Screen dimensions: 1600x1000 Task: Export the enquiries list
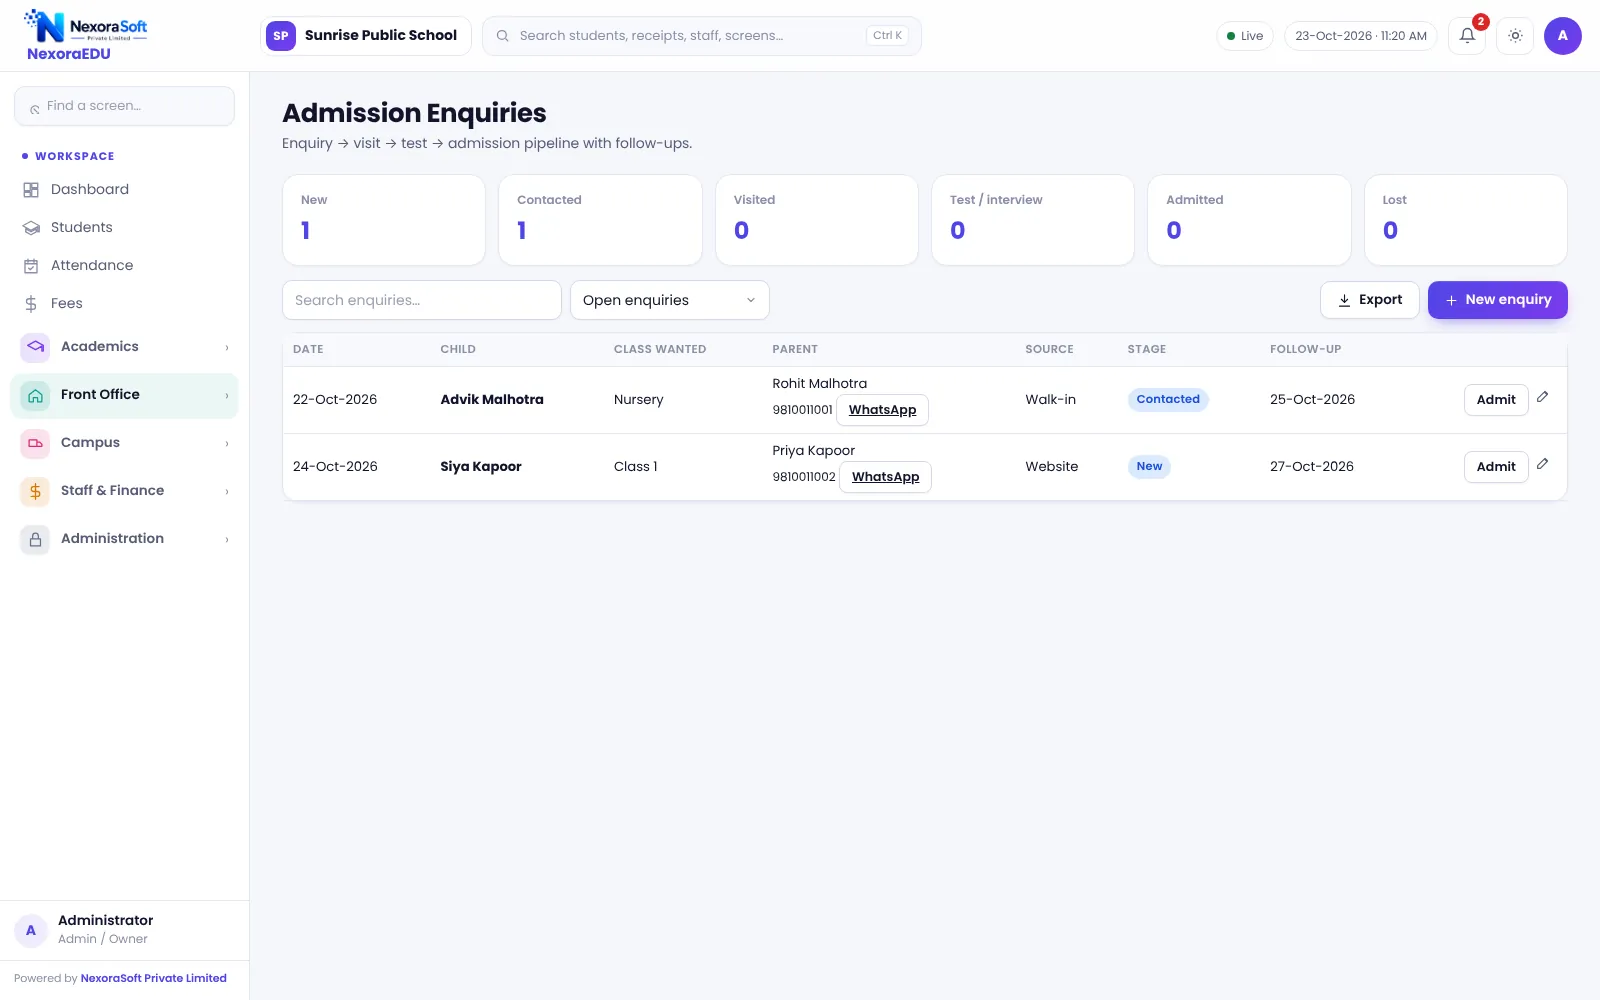[1369, 300]
